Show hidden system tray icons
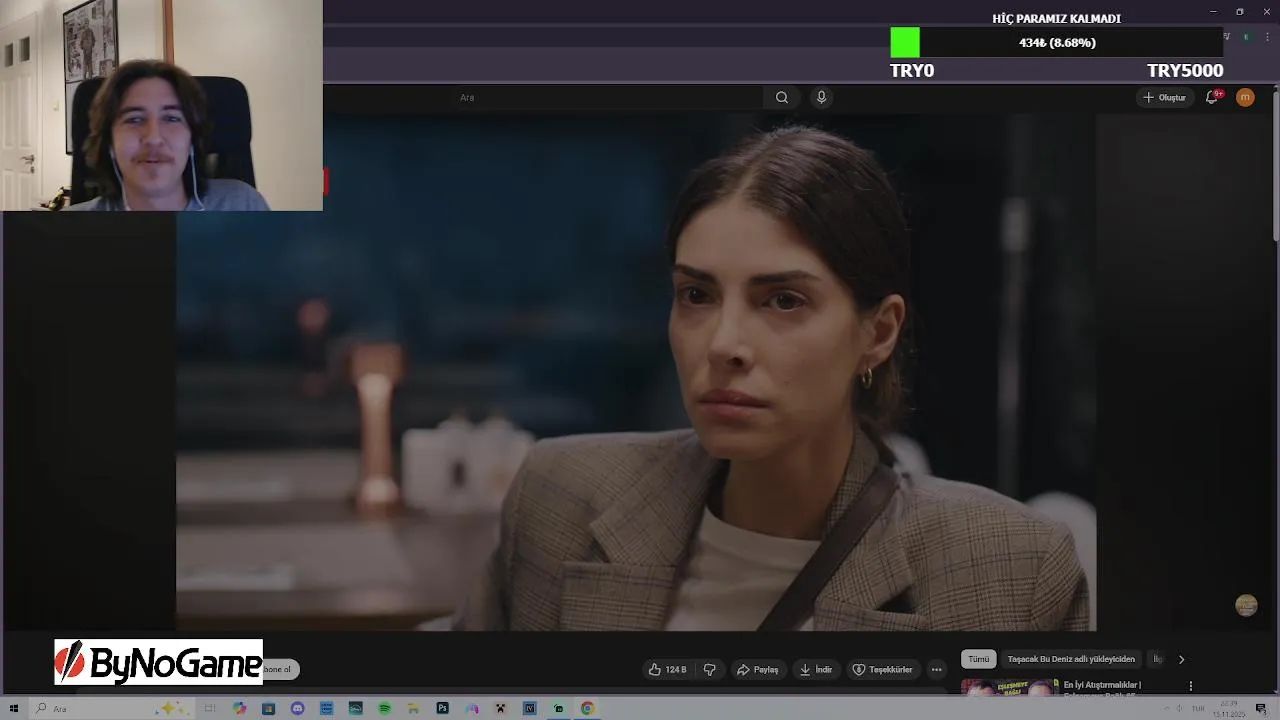Screen dimensions: 1280x720 pyautogui.click(x=1166, y=708)
